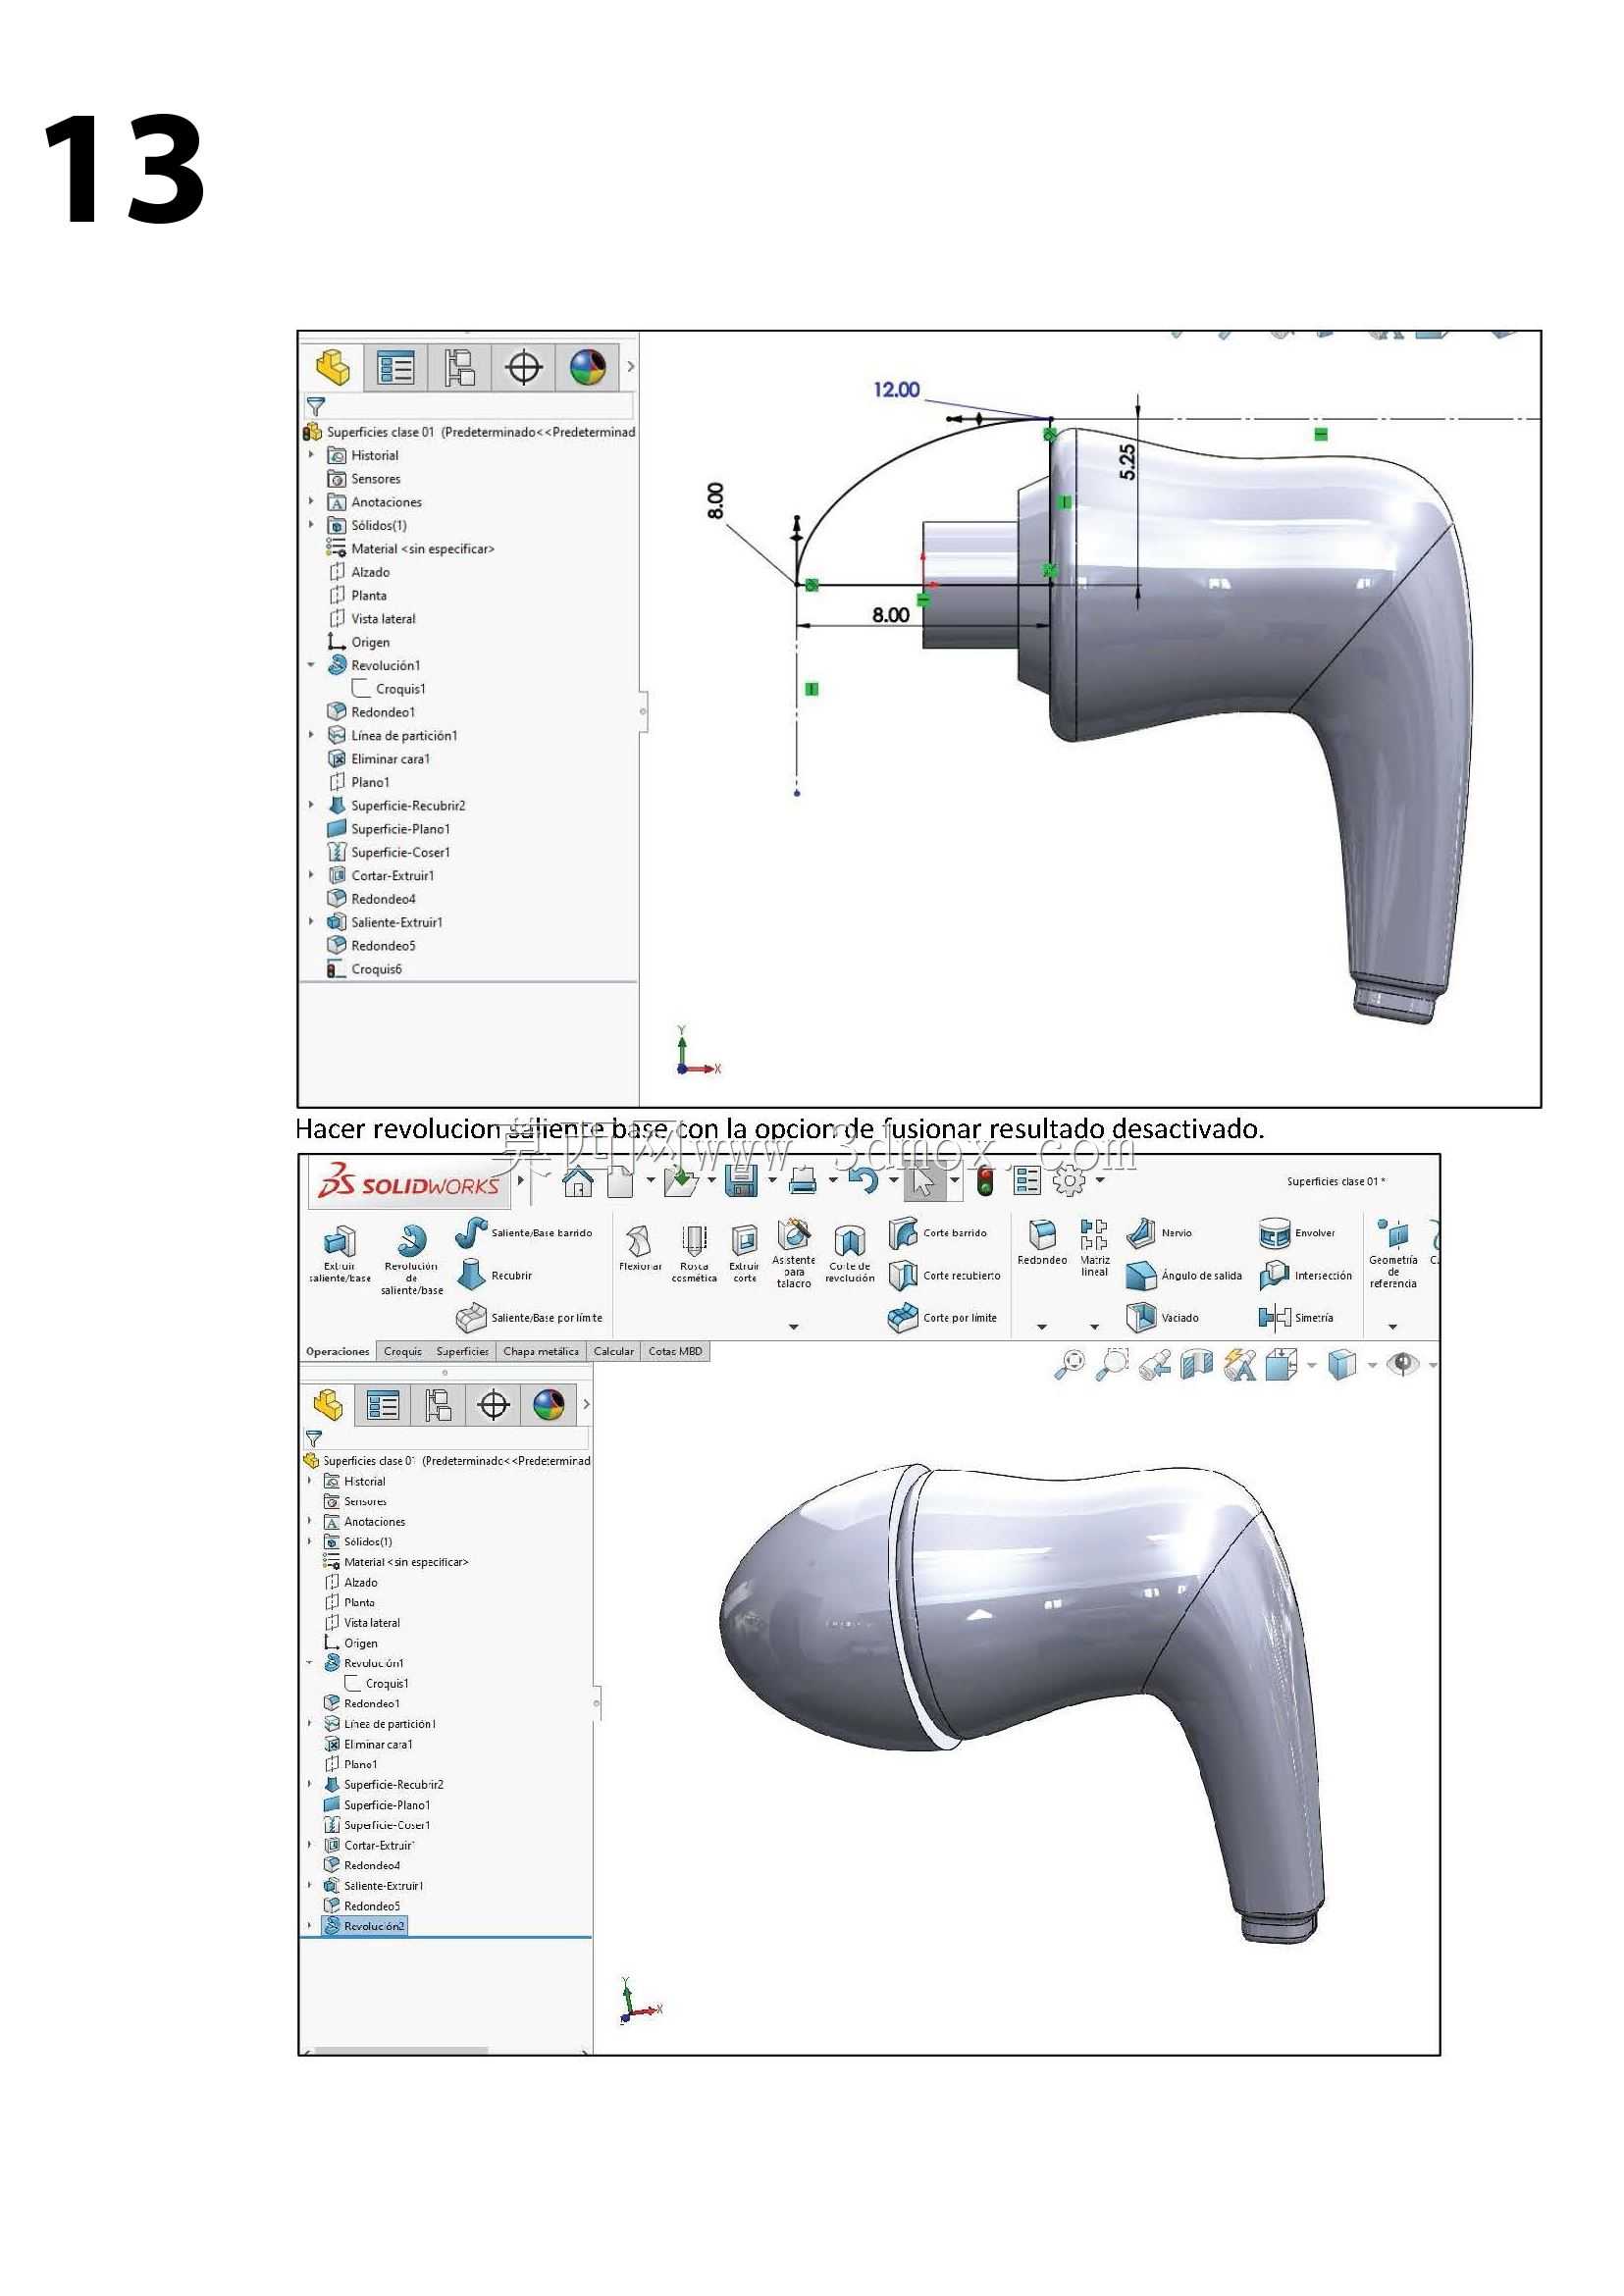Click Revolución de saliente/base tool
The image size is (1624, 2296).
[411, 1260]
